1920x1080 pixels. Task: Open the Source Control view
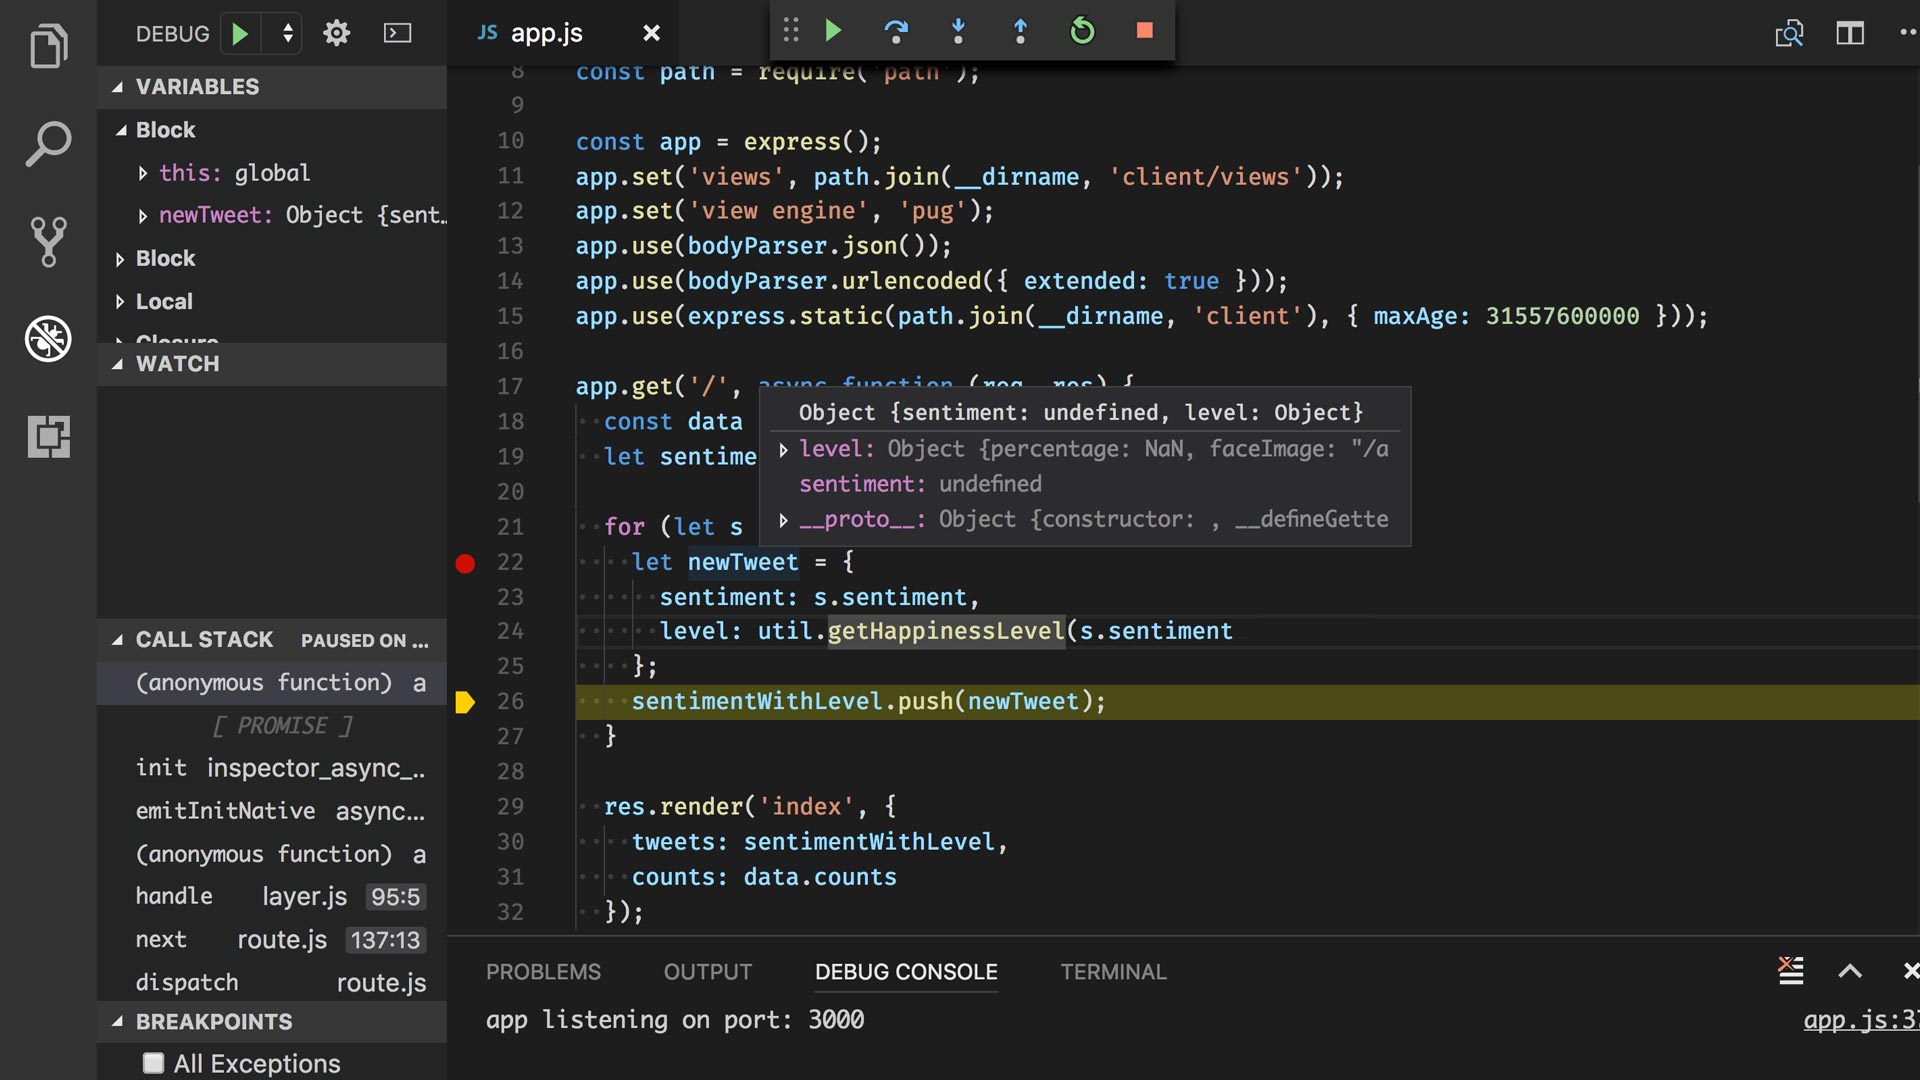pyautogui.click(x=48, y=241)
